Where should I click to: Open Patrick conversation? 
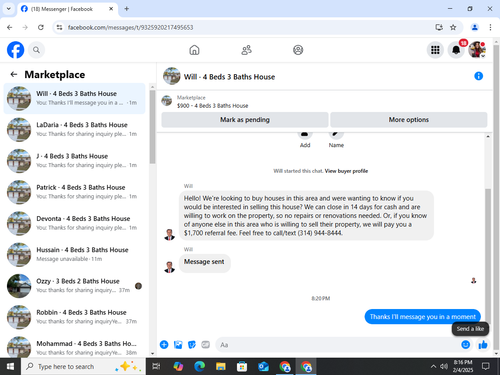[x=75, y=192]
